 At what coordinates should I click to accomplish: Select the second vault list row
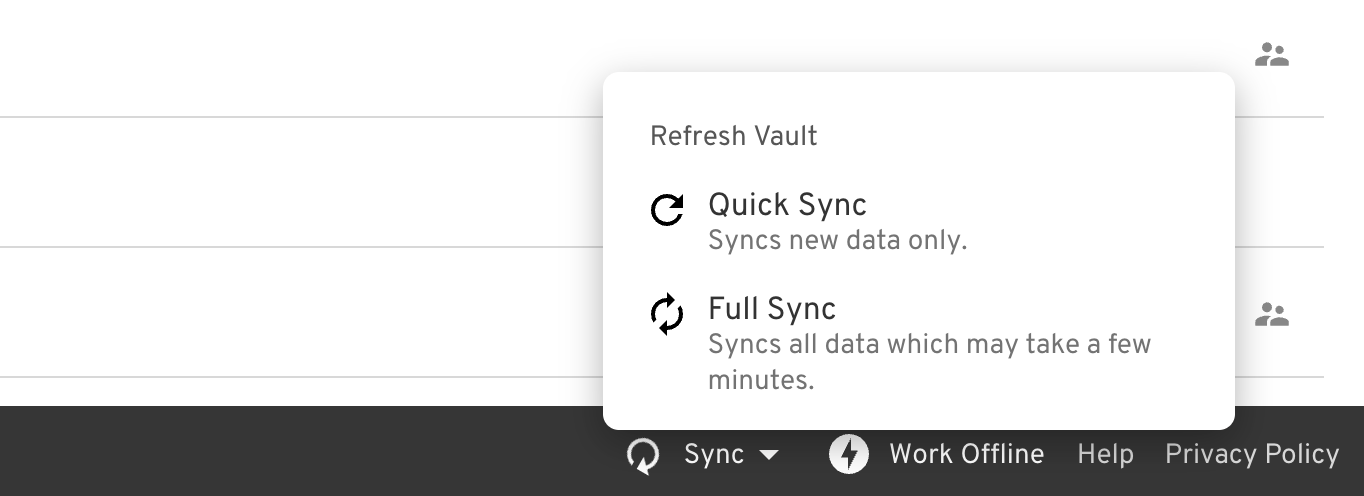point(300,182)
